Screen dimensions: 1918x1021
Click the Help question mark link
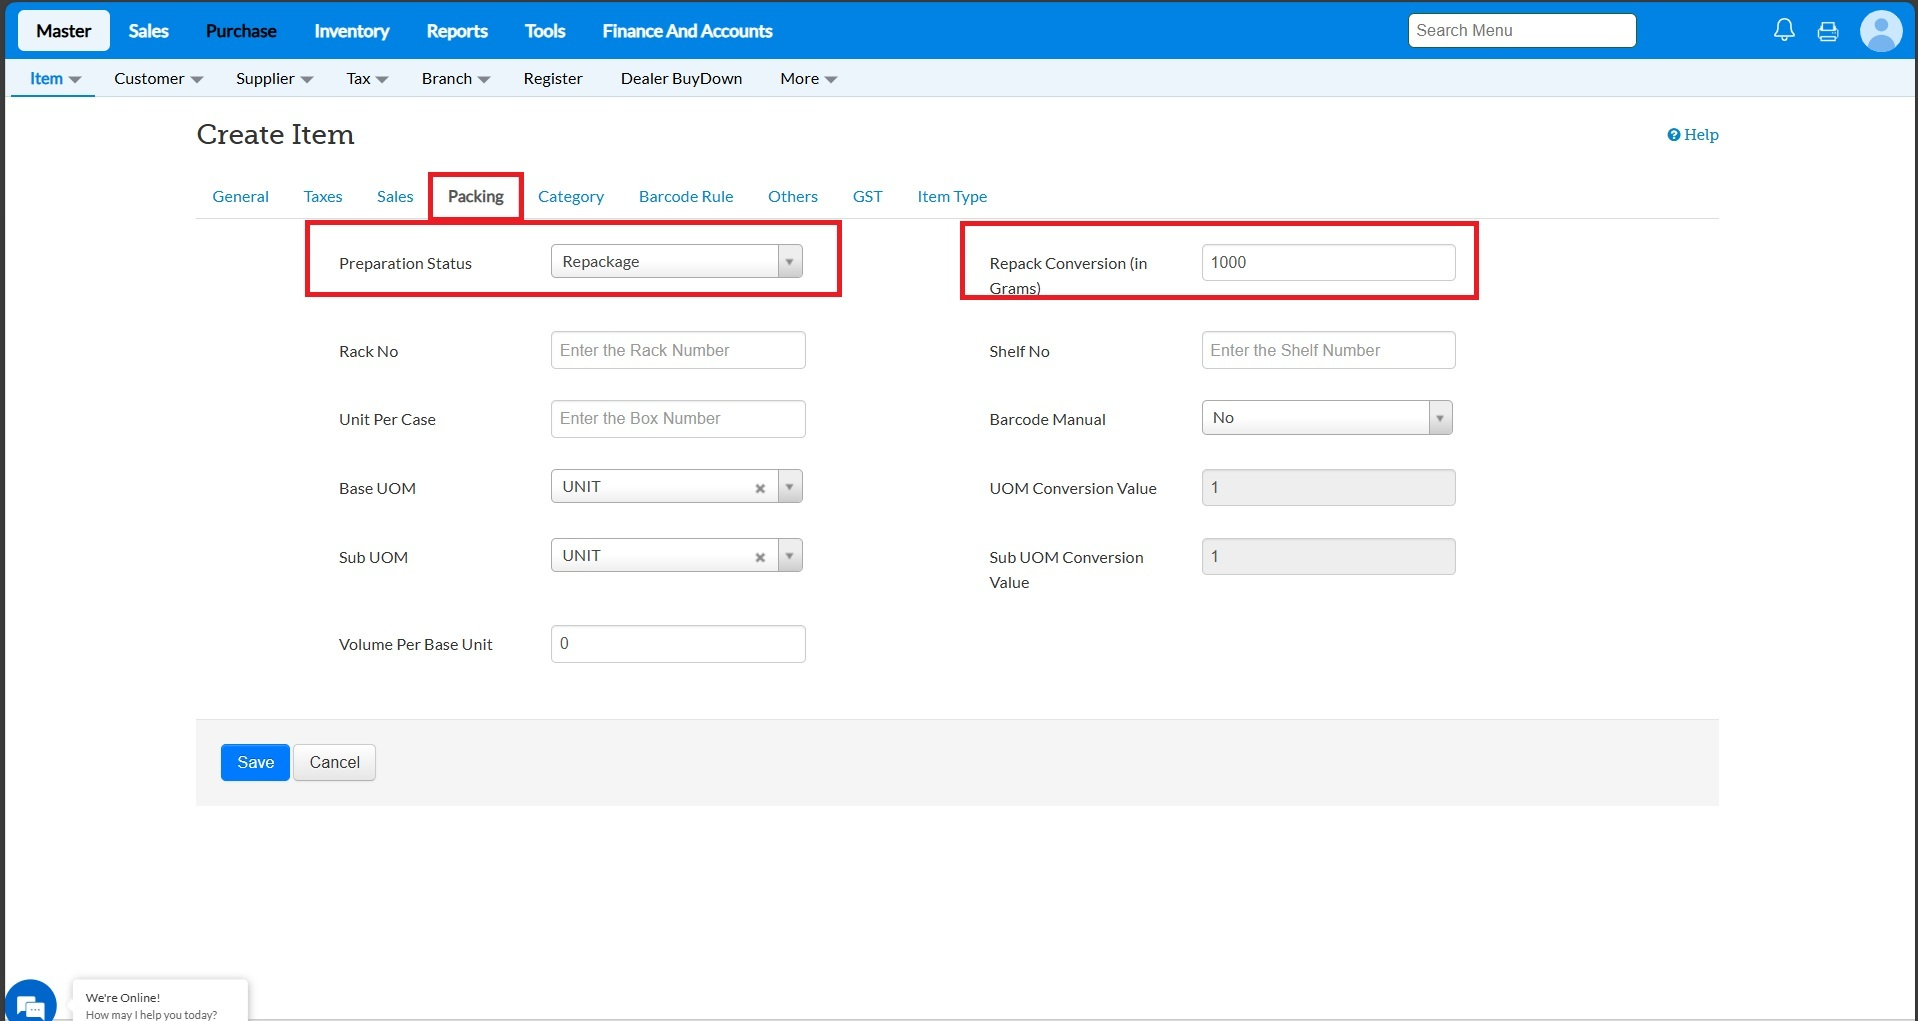[x=1692, y=135]
